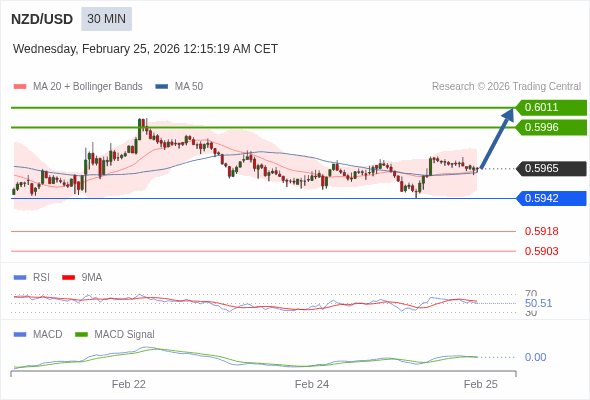Click the Research © 2026 Trading Central credit
The image size is (590, 400).
point(506,87)
